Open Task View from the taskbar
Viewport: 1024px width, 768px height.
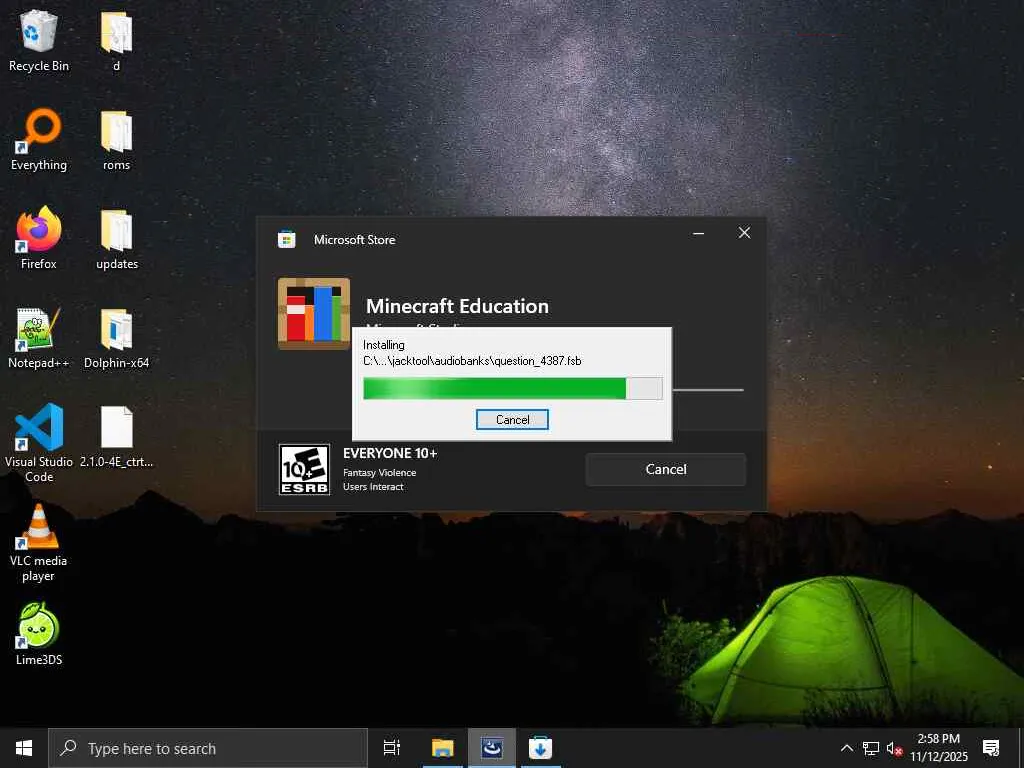(x=392, y=748)
